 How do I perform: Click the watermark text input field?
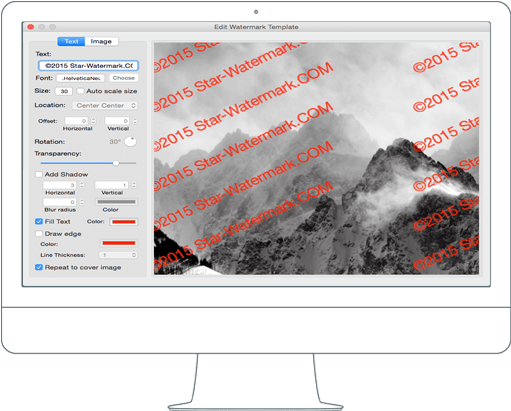88,66
